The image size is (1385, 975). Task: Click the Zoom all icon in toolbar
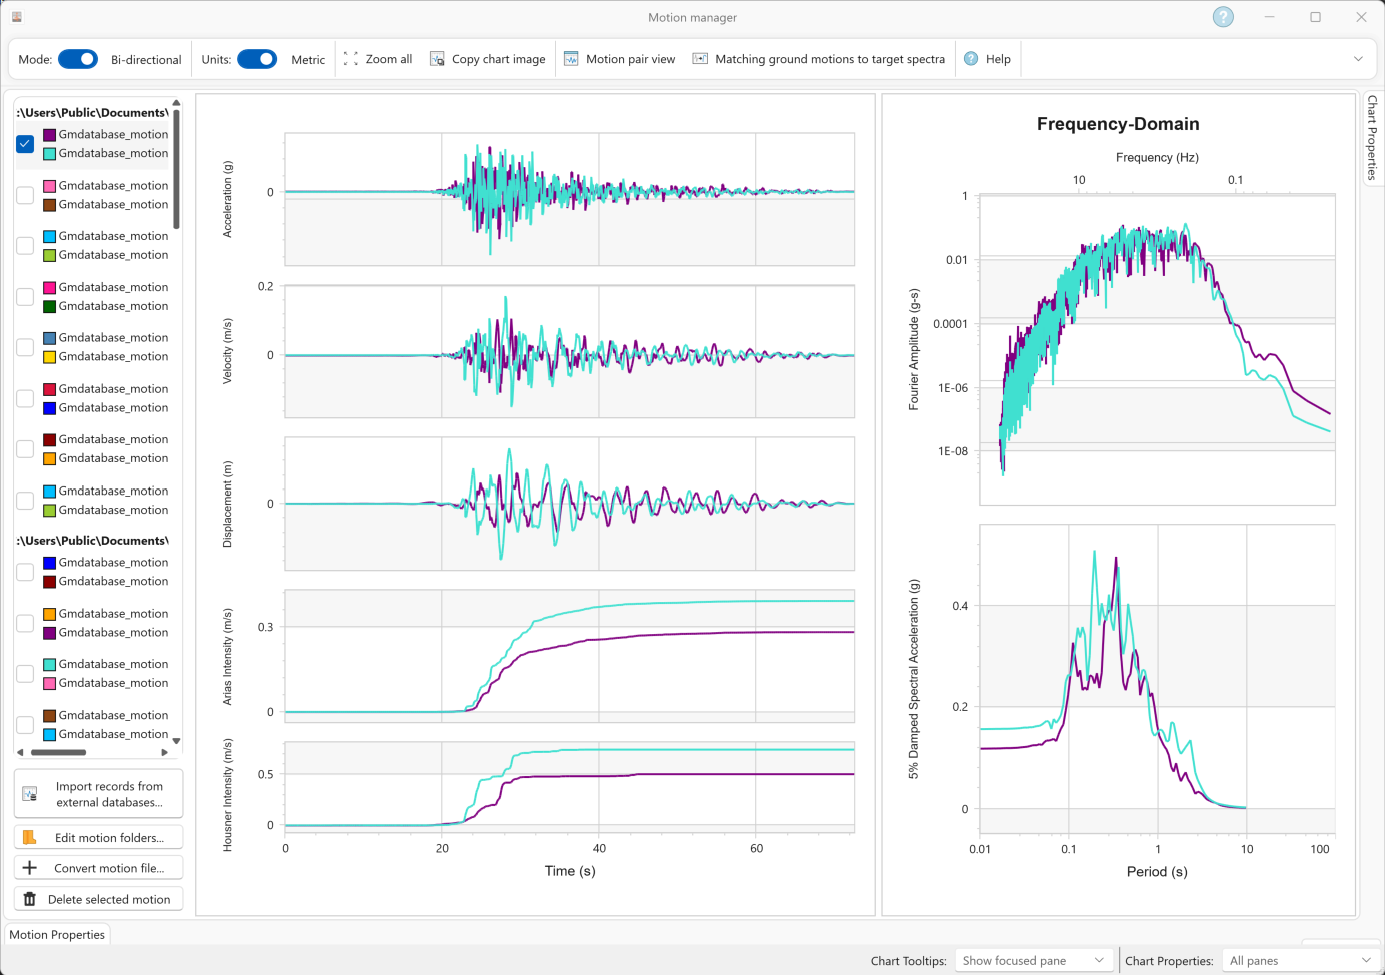click(x=350, y=59)
